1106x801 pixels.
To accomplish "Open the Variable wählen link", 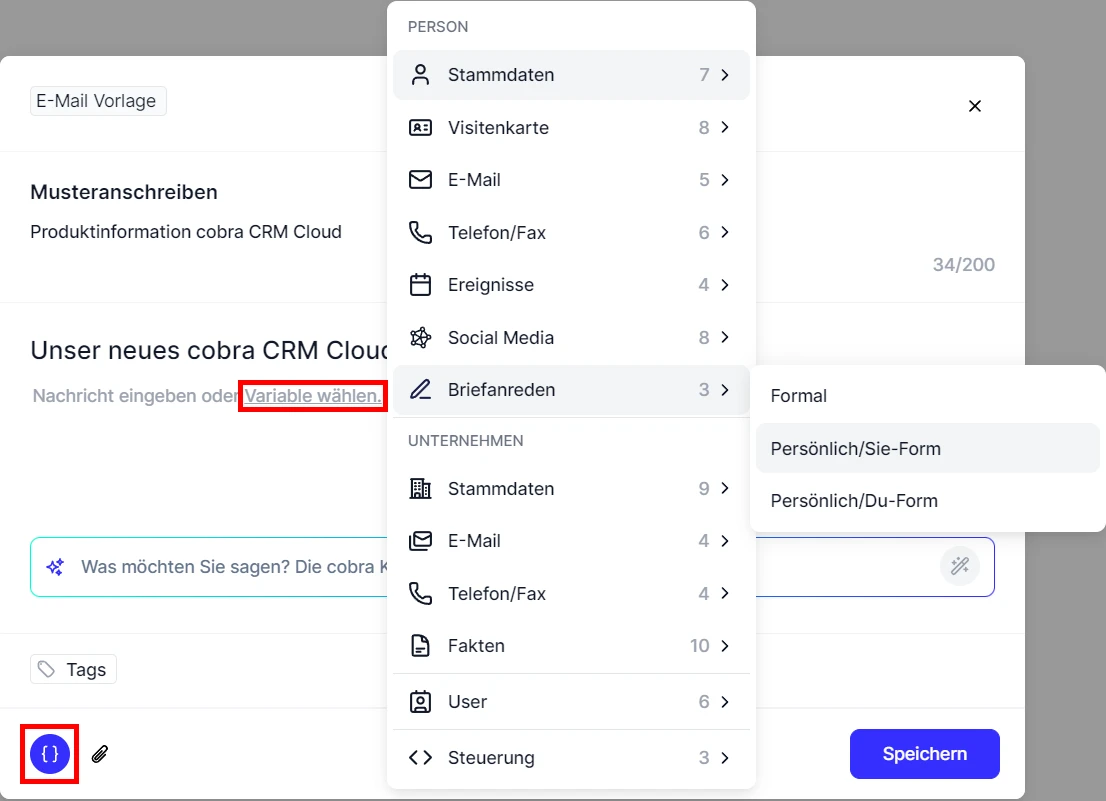I will [x=312, y=396].
